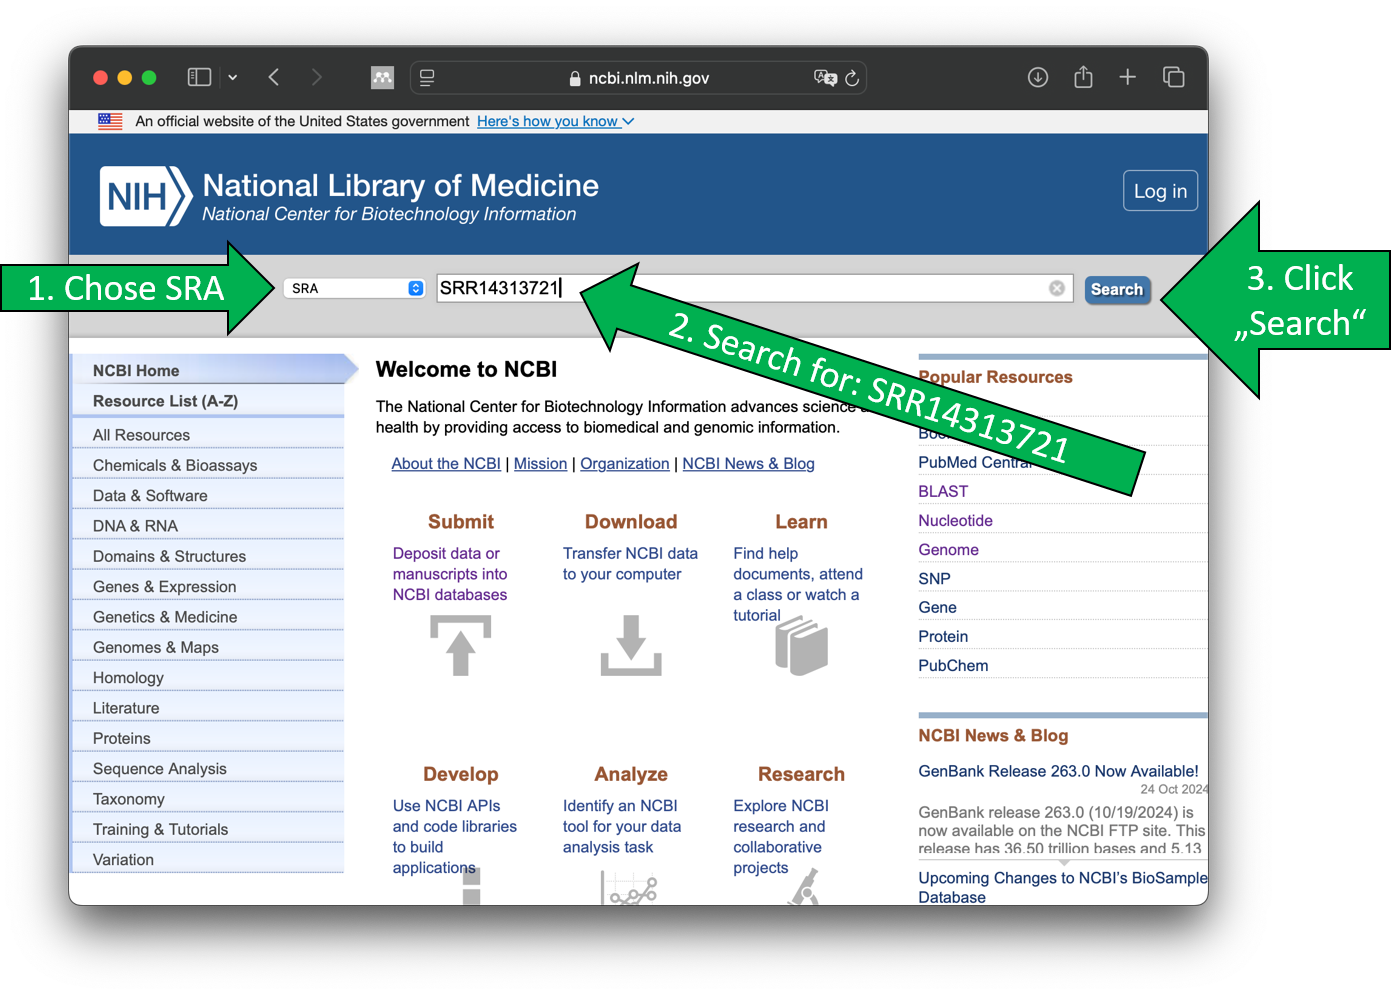Select Sequence Analysis in sidebar
The image size is (1391, 995).
160,768
